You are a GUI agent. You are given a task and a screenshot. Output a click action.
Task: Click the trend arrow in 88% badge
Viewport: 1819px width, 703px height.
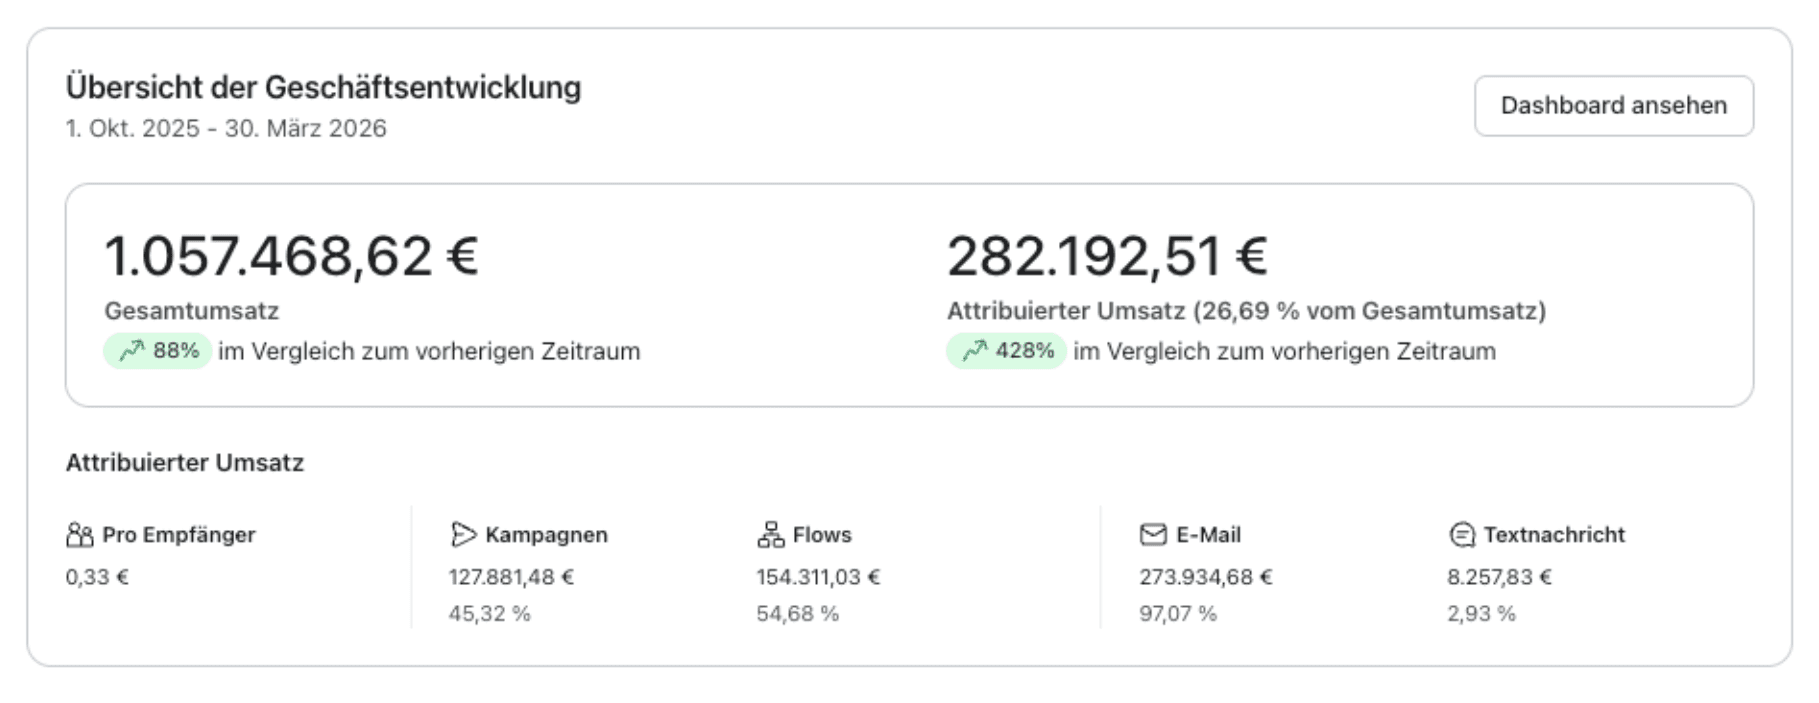coord(132,351)
